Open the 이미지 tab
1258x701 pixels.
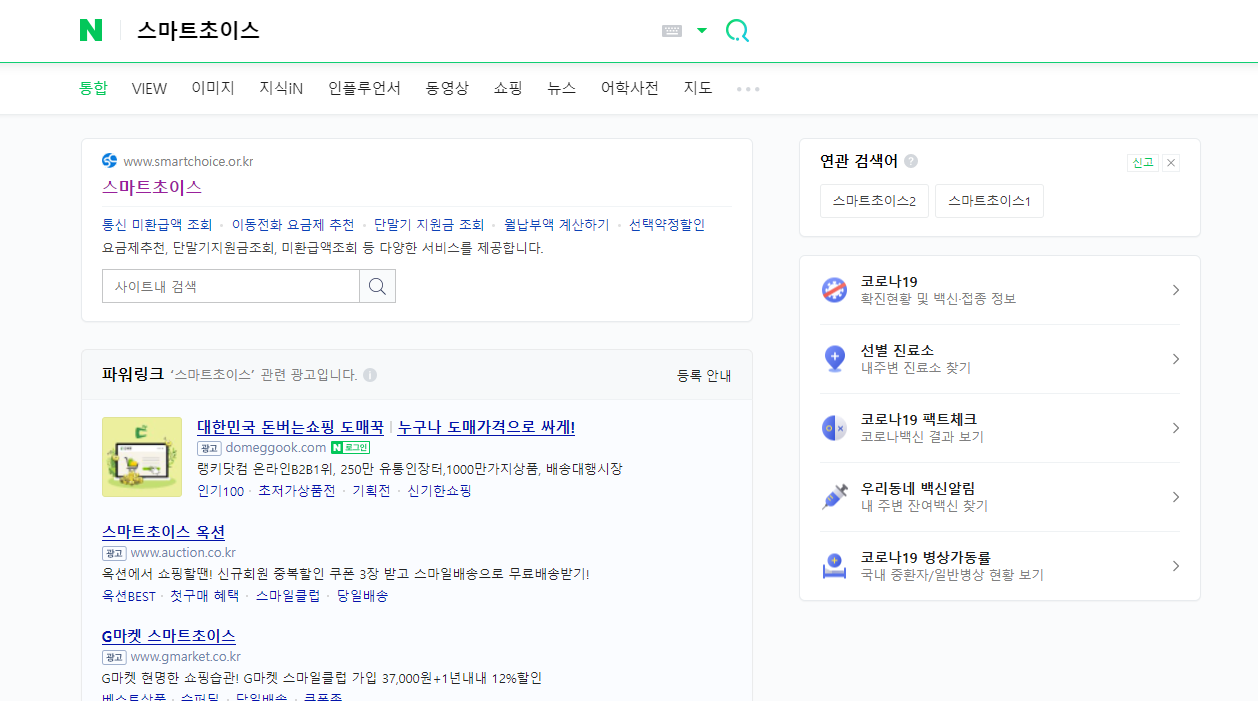click(x=213, y=88)
